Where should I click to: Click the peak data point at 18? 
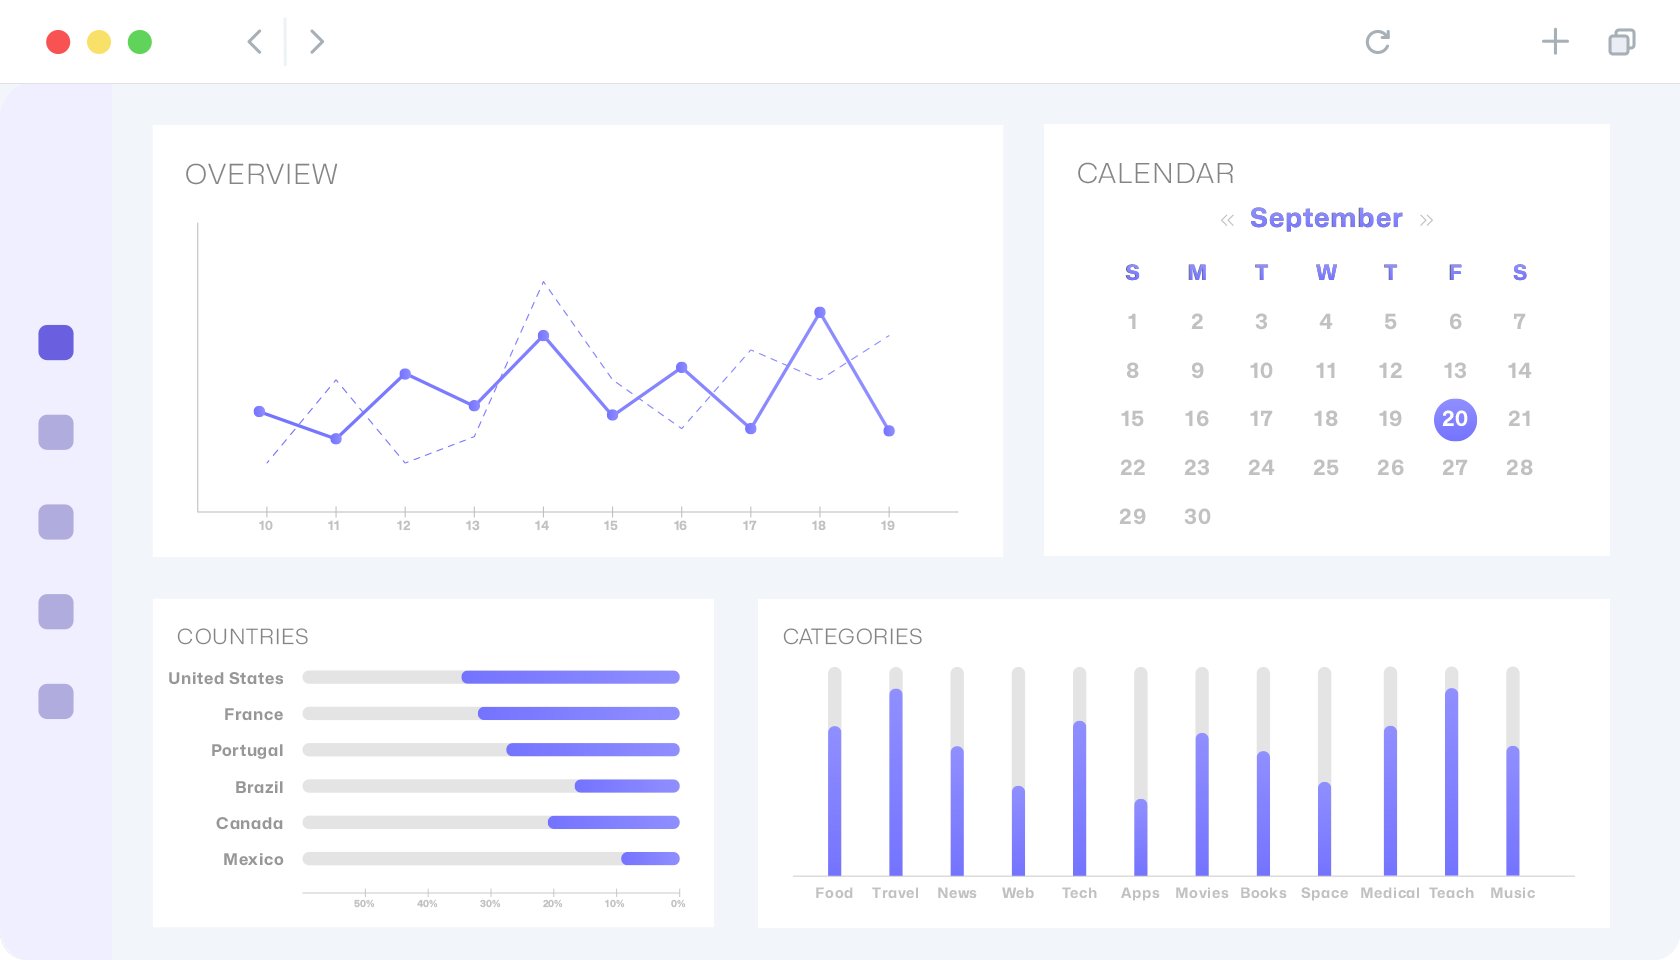(820, 313)
